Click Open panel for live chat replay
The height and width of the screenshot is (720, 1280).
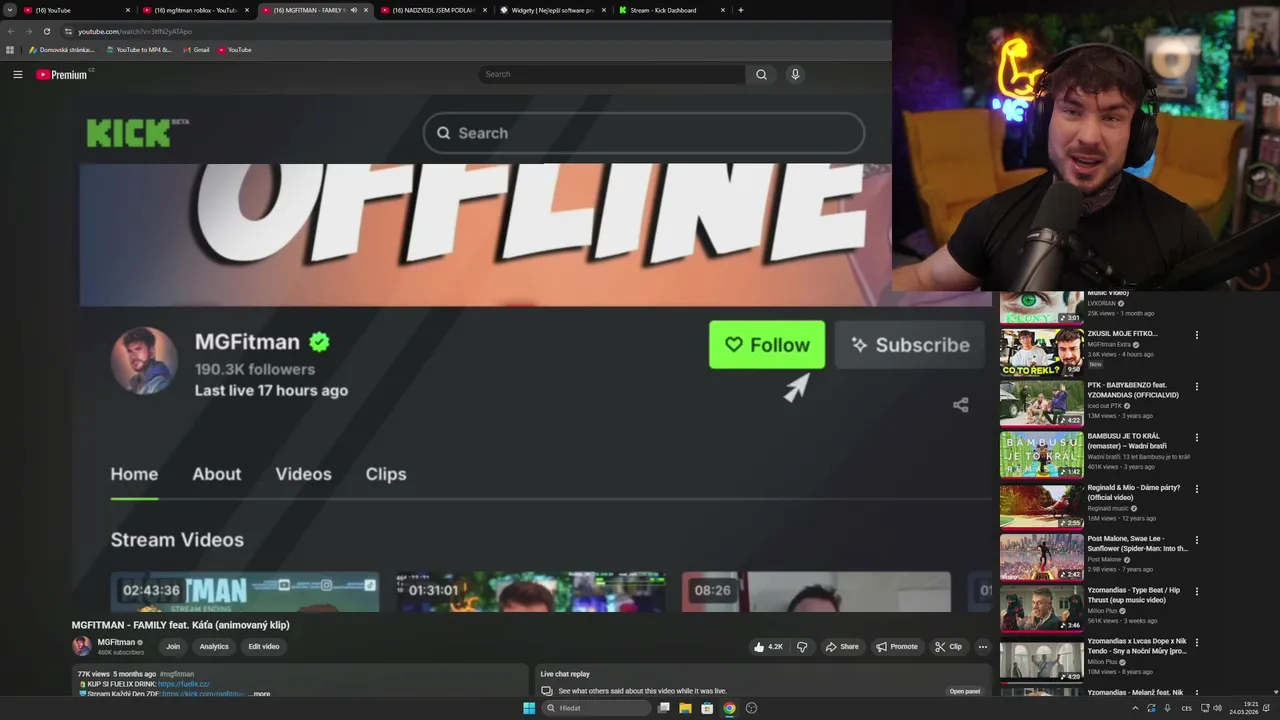(965, 691)
